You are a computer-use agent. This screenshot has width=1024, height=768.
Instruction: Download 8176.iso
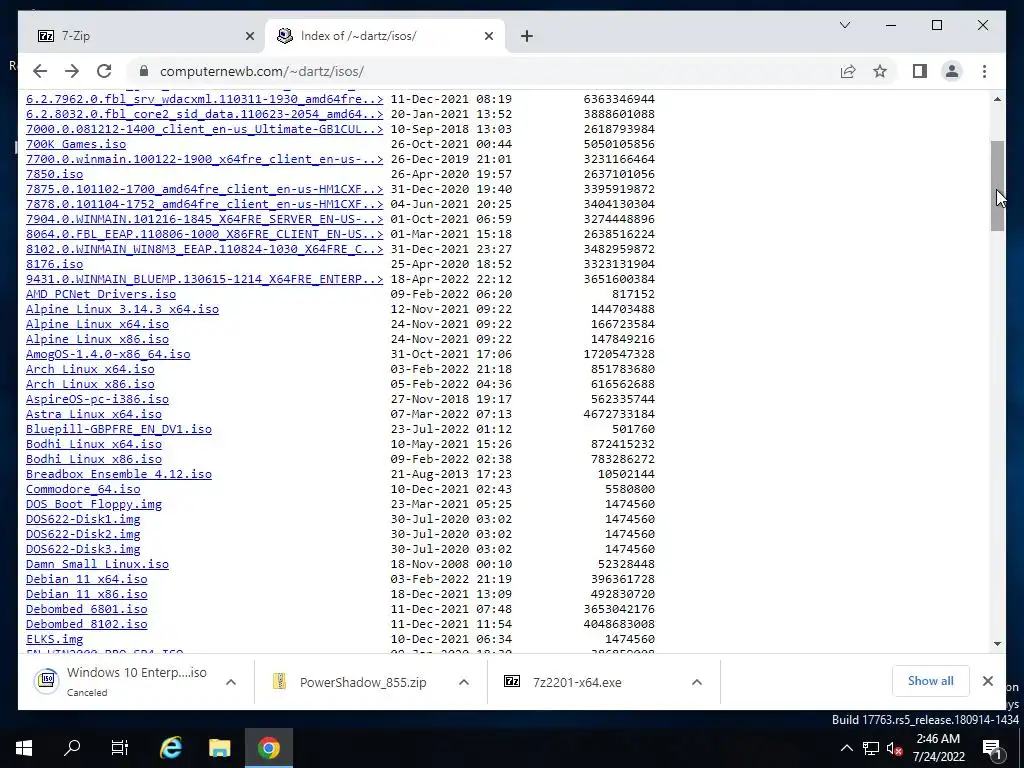pyautogui.click(x=54, y=264)
